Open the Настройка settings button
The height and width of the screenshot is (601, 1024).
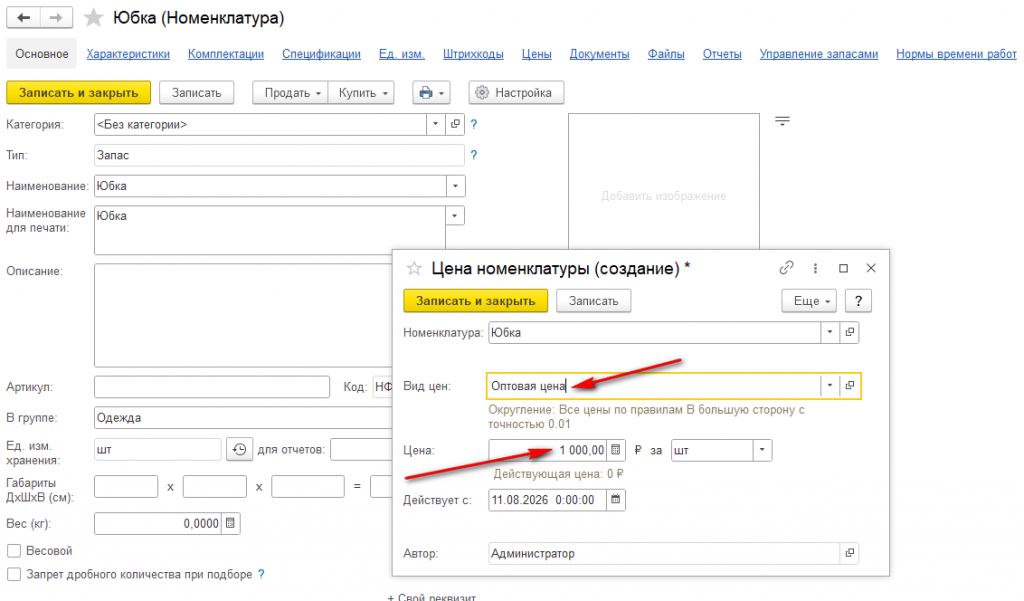(x=516, y=93)
